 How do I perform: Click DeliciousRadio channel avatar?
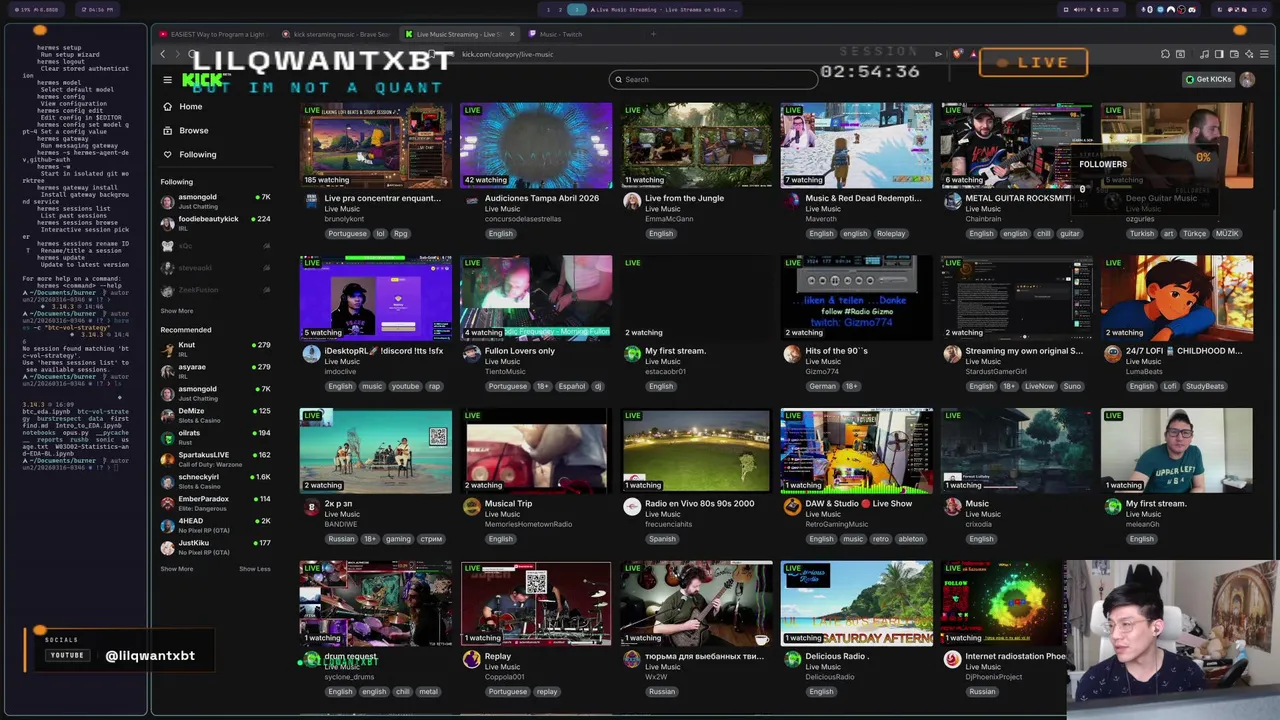tap(792, 659)
